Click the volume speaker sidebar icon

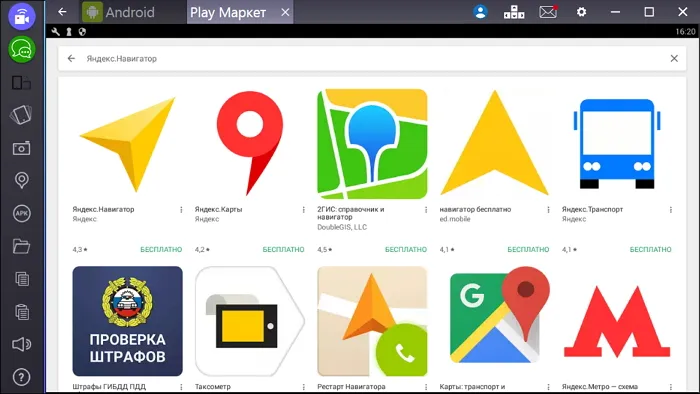point(21,344)
